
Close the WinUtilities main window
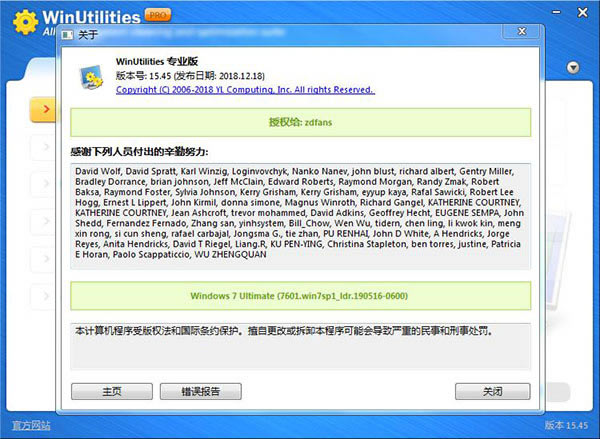click(x=582, y=12)
